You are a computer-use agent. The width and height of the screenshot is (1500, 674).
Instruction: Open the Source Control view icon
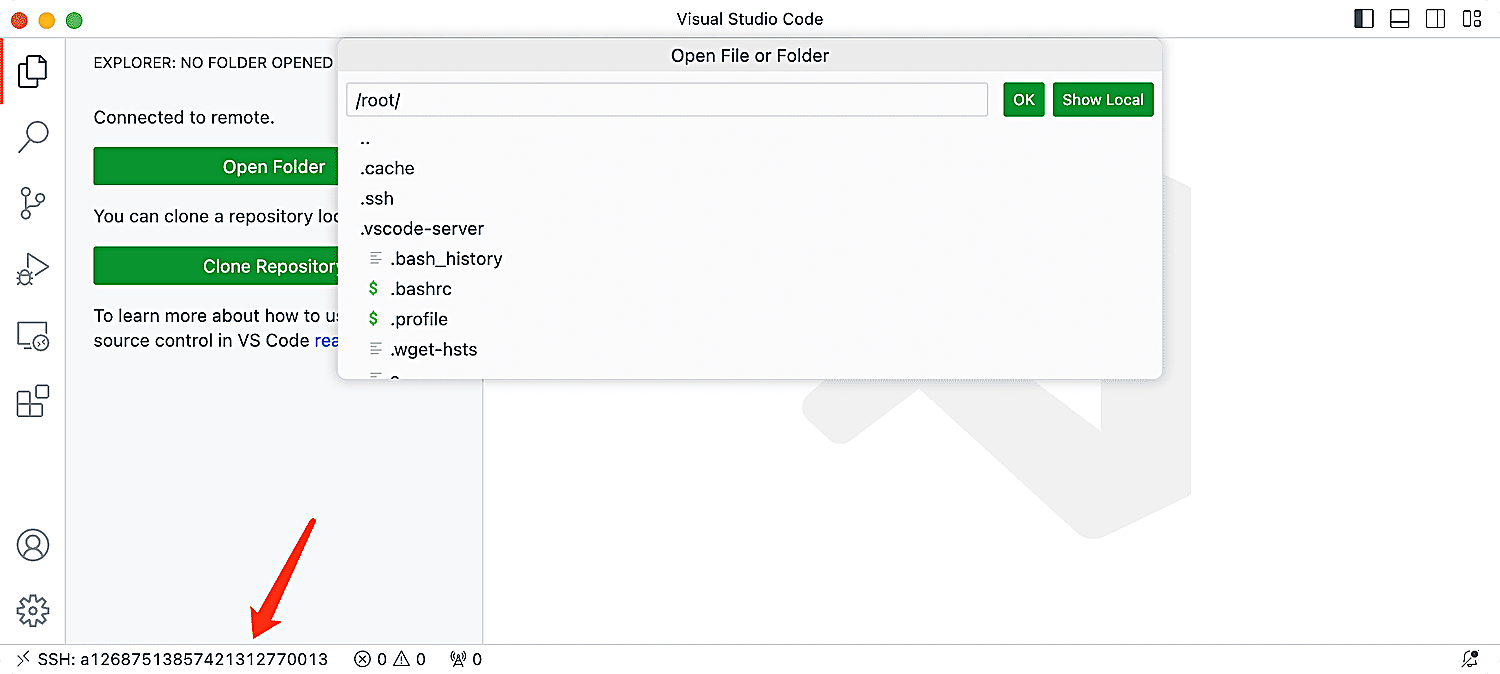point(33,203)
